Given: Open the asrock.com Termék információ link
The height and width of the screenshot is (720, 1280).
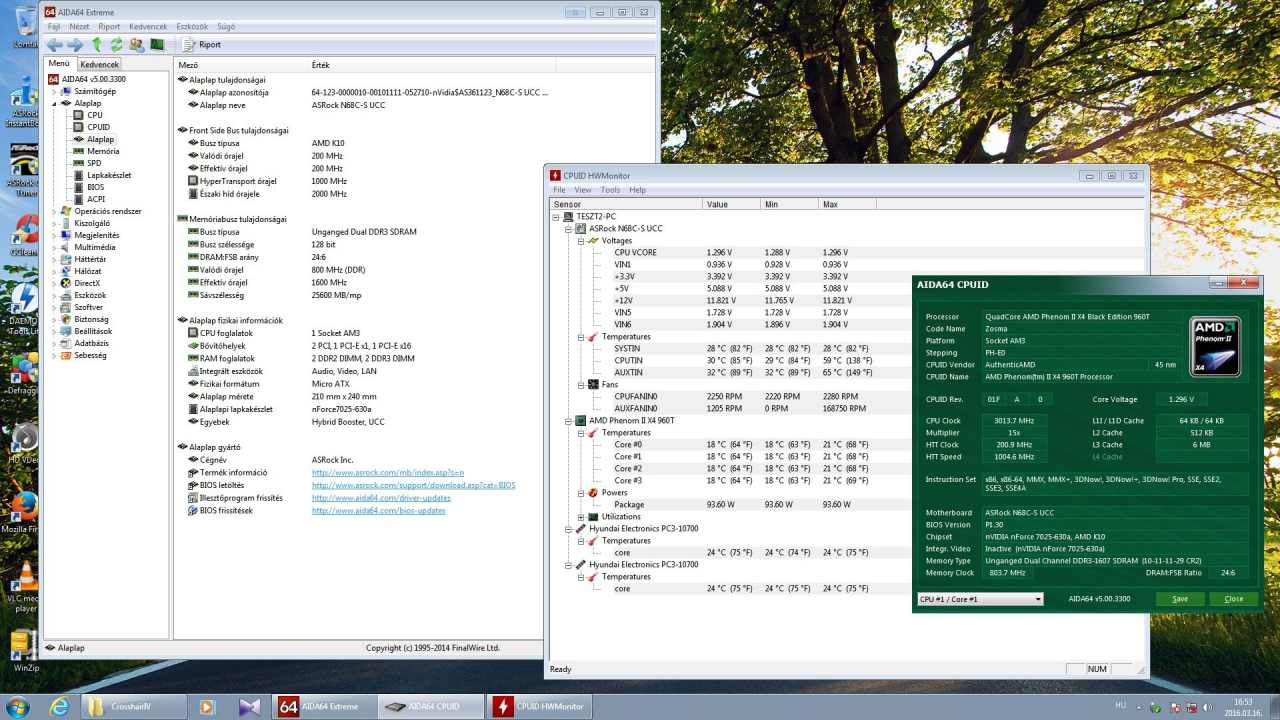Looking at the screenshot, I should [x=388, y=472].
